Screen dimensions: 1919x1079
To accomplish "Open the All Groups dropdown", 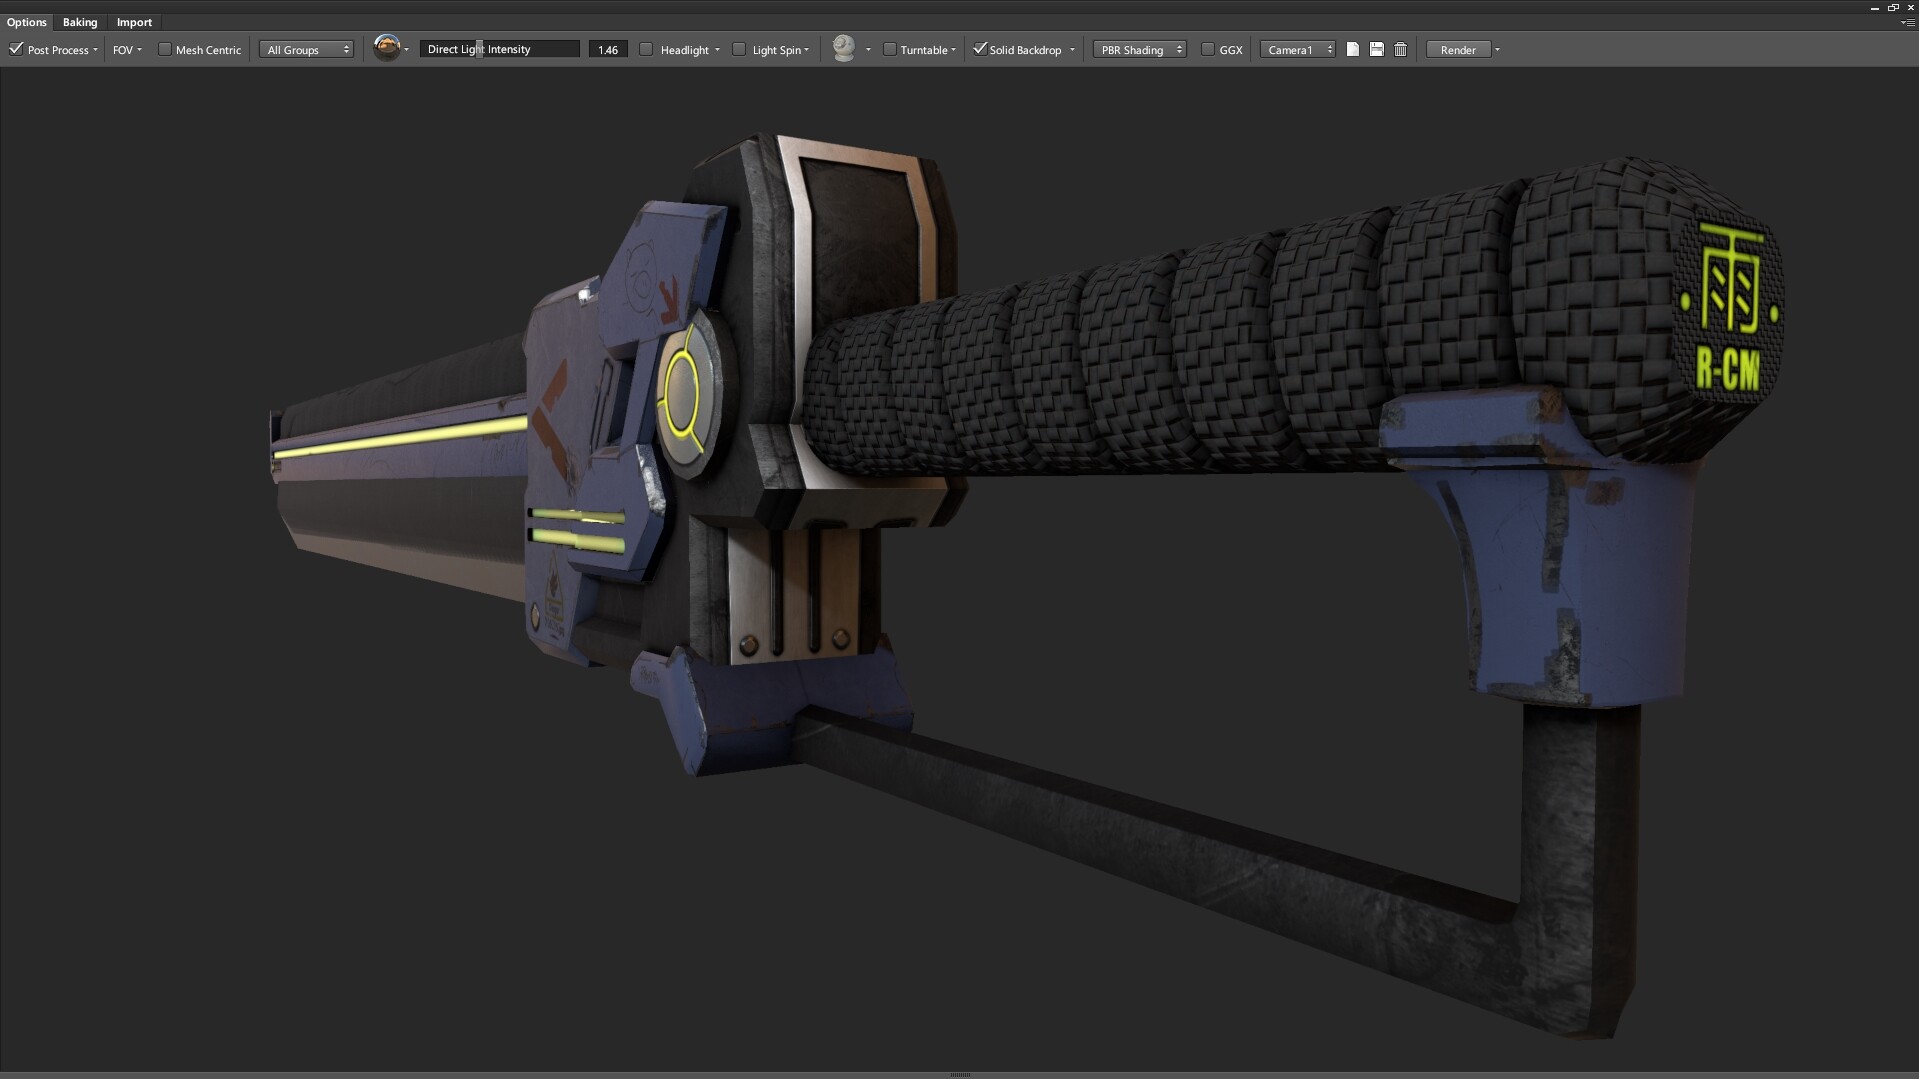I will [305, 48].
